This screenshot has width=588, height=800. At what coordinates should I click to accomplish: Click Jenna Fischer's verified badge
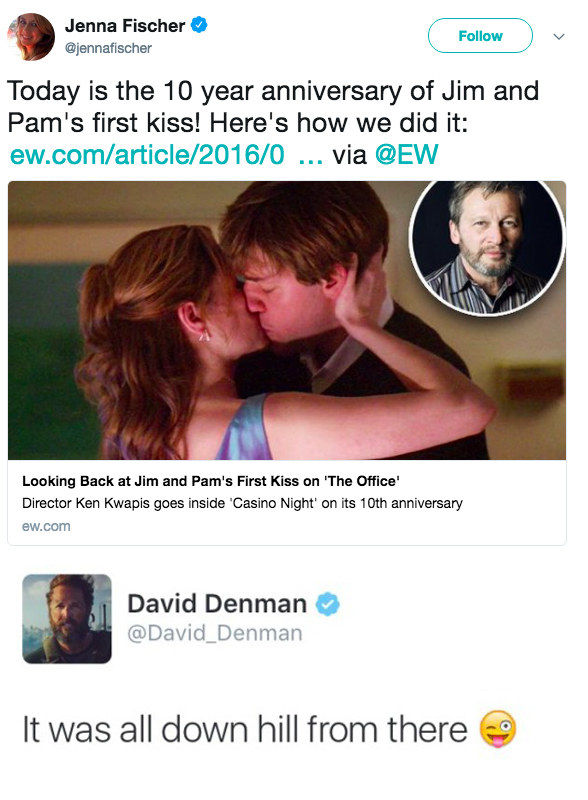(199, 25)
